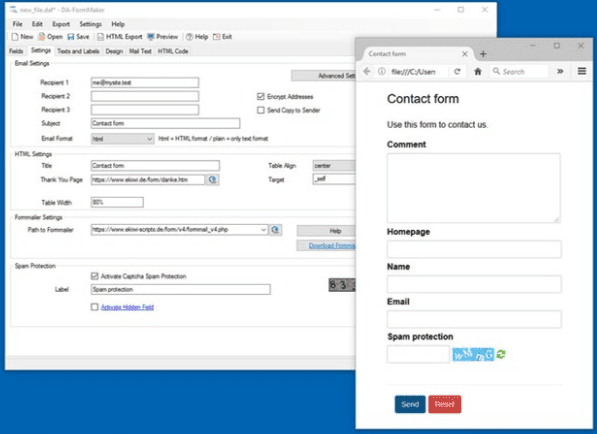Click the Recipient 2 input field
Image resolution: width=597 pixels, height=434 pixels.
point(145,96)
